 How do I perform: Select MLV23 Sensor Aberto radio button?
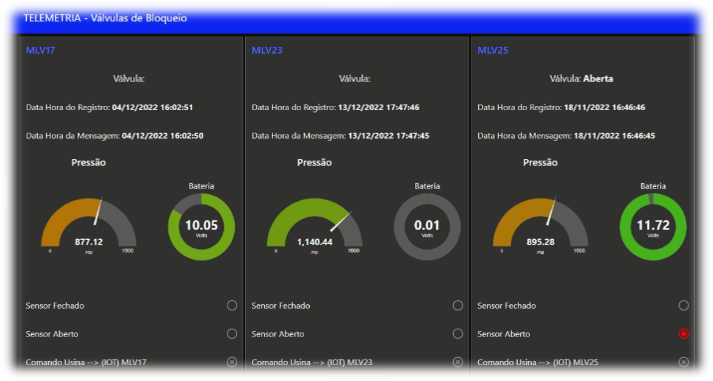pyautogui.click(x=458, y=334)
